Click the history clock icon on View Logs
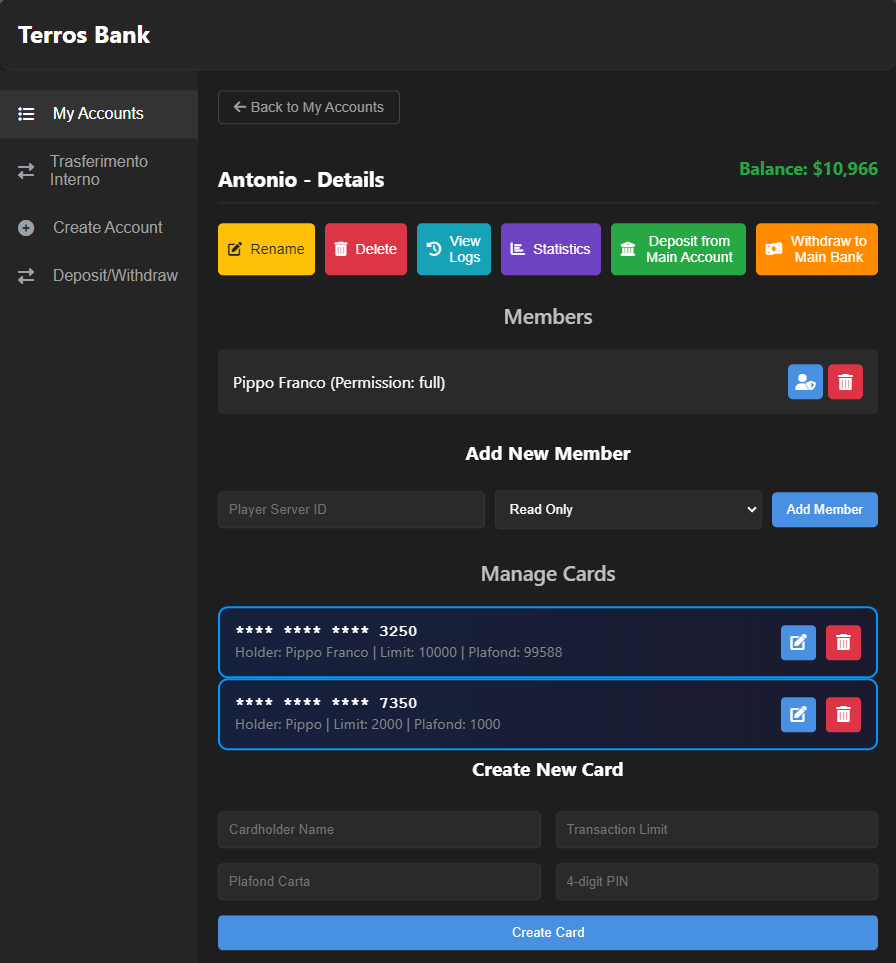 (x=434, y=249)
